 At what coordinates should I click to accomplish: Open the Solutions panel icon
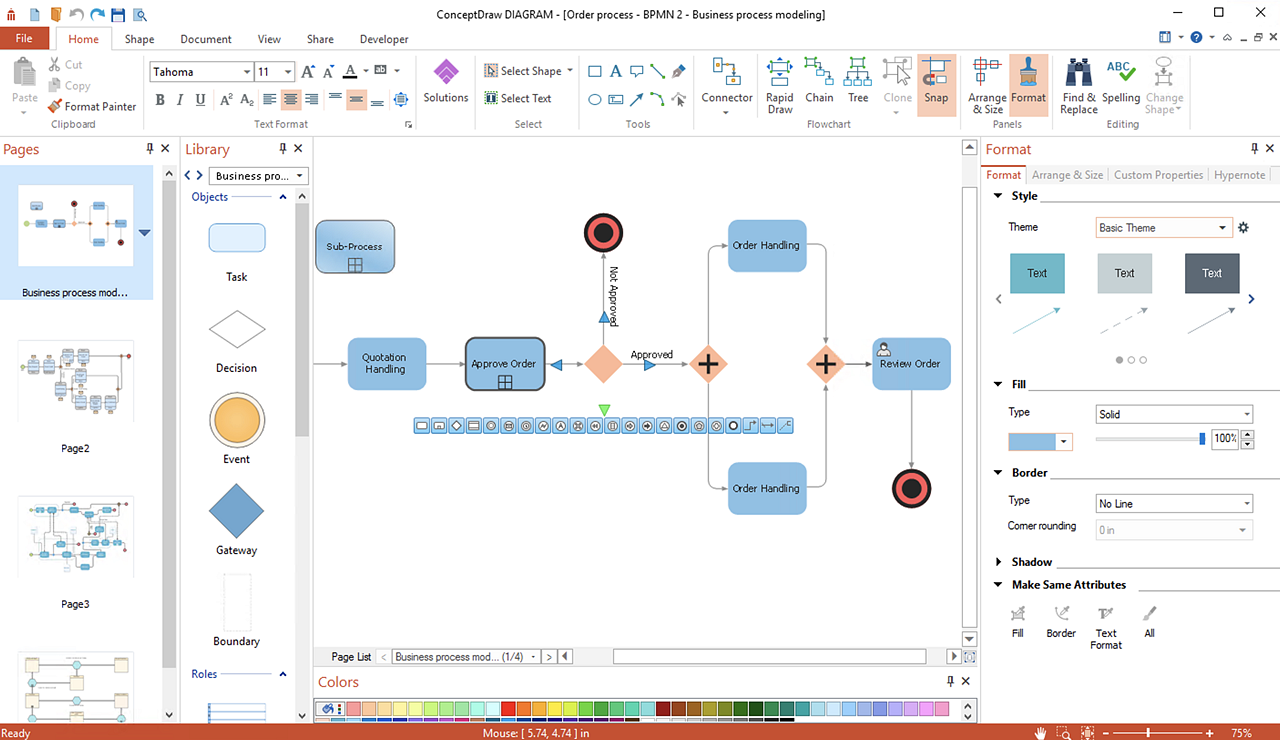pos(445,81)
